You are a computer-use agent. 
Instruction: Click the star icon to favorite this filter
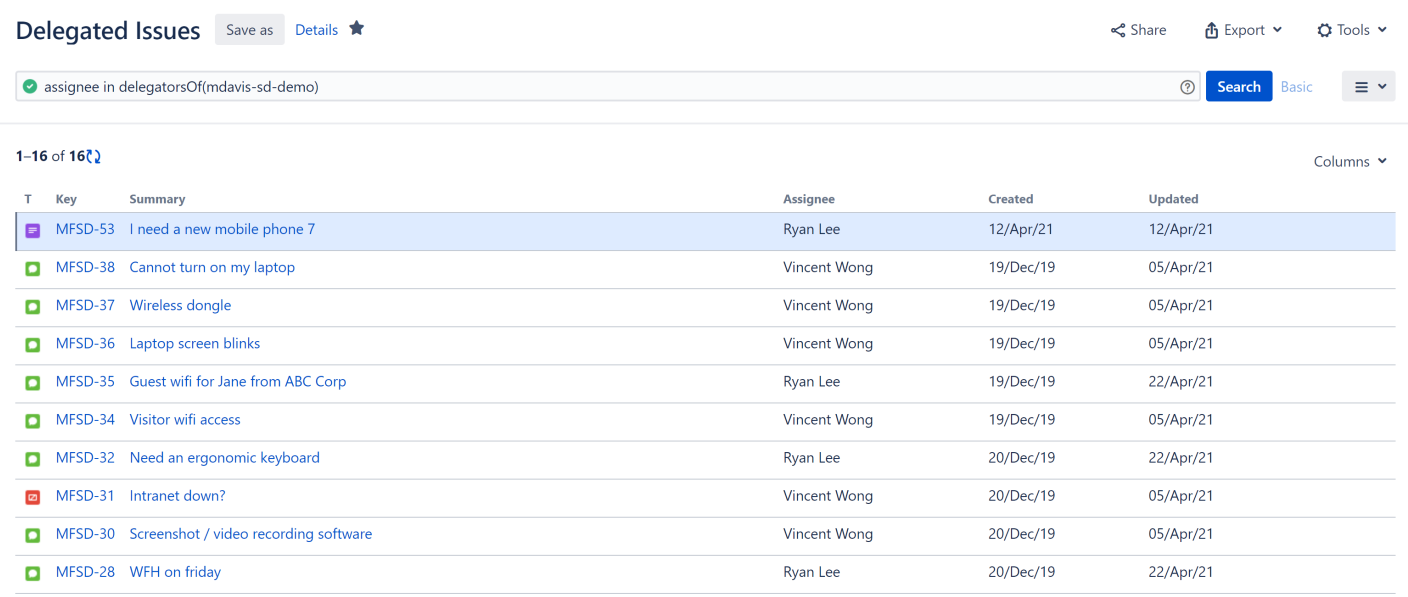coord(357,29)
